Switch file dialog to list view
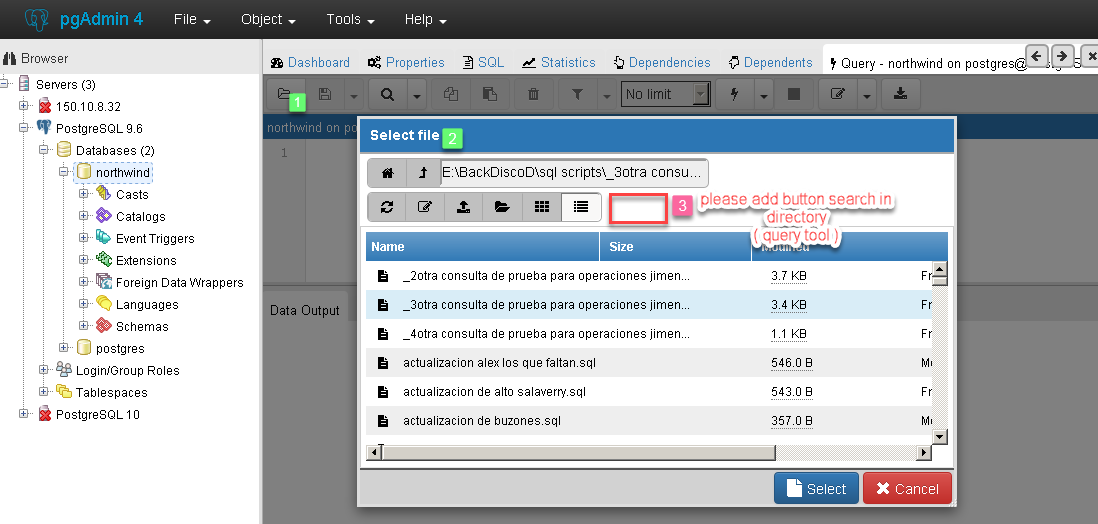Image resolution: width=1098 pixels, height=524 pixels. [581, 207]
